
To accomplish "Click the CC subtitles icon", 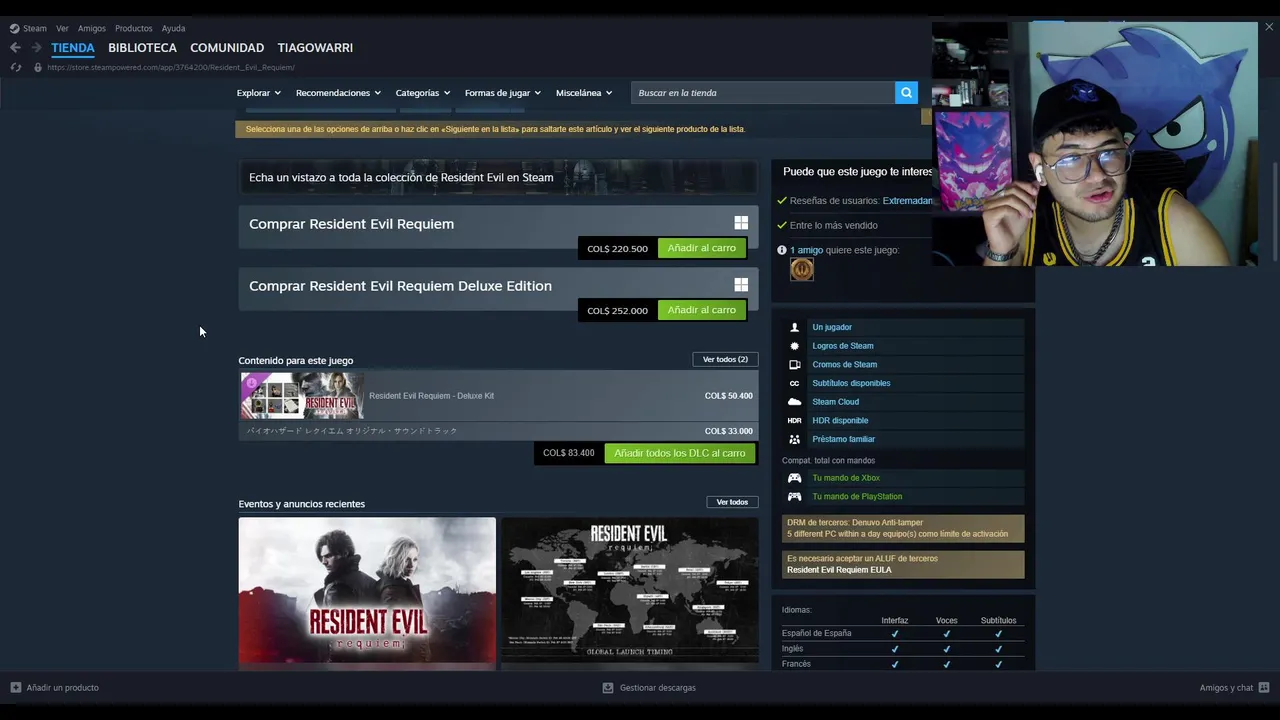I will [x=795, y=383].
